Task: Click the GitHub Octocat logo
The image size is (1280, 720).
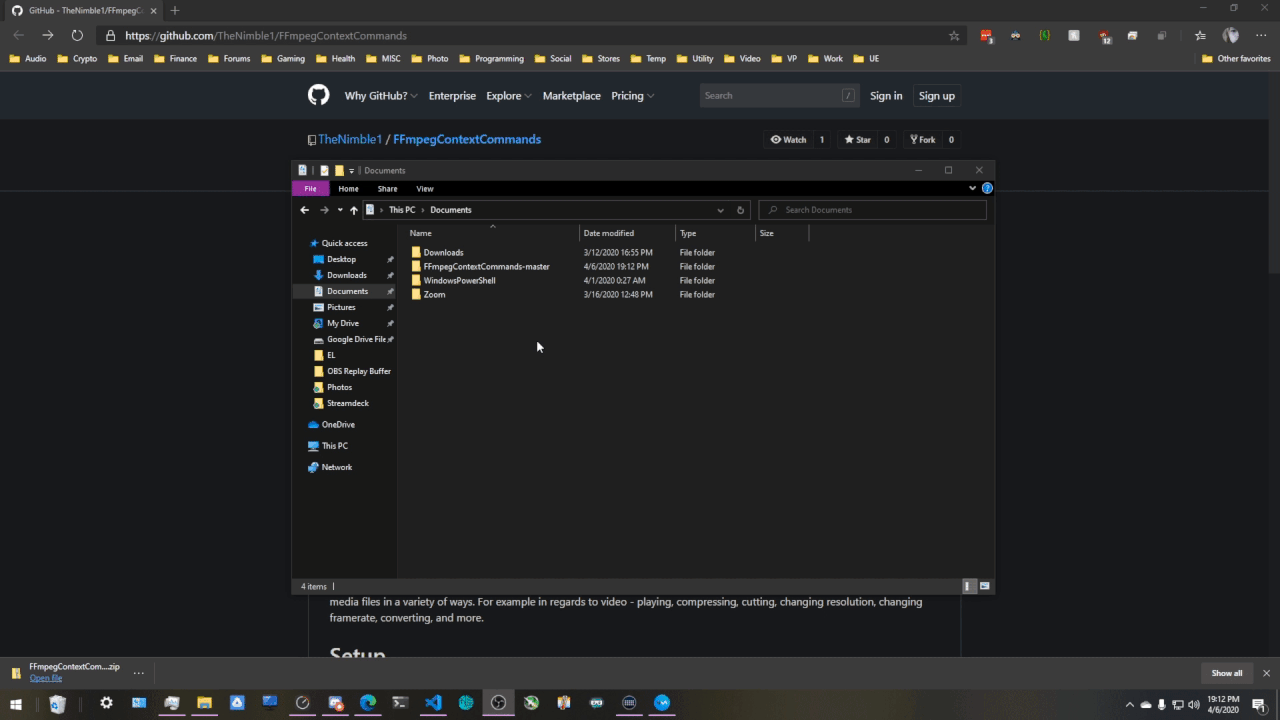Action: pyautogui.click(x=318, y=95)
